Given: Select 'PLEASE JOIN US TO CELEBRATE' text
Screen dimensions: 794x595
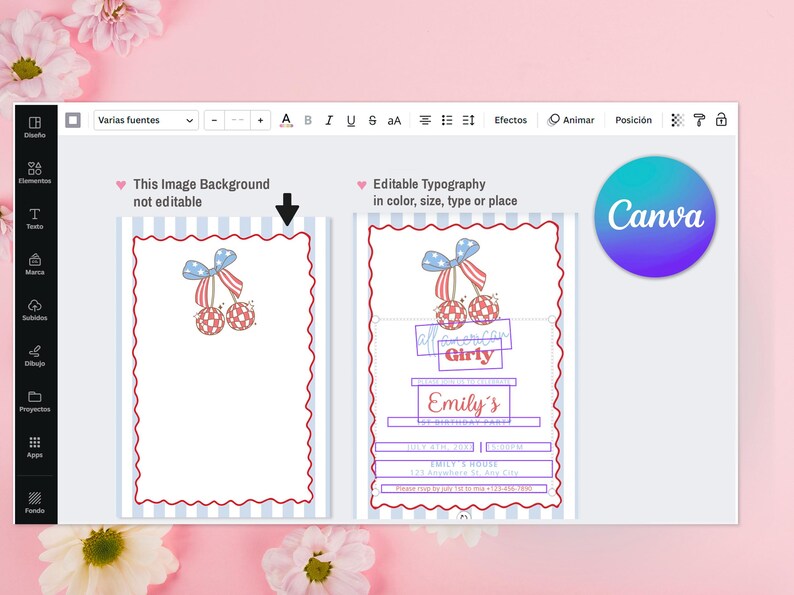Looking at the screenshot, I should [464, 382].
